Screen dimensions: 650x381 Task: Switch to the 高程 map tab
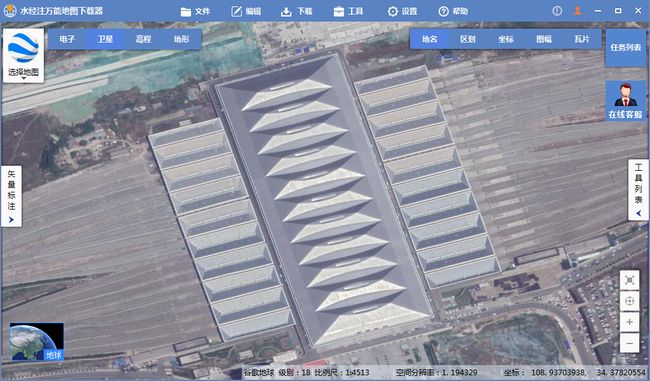[143, 39]
